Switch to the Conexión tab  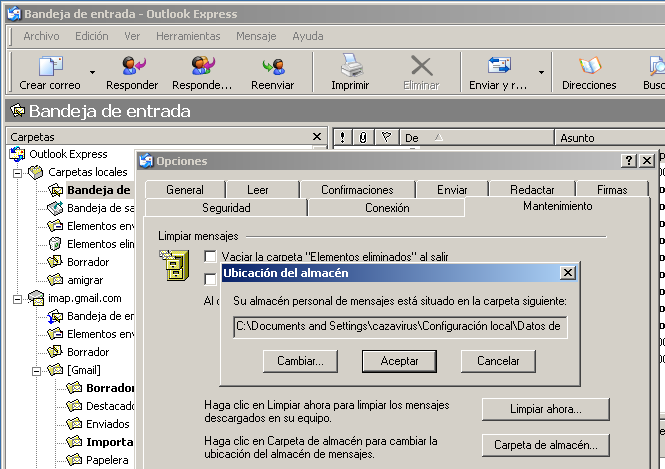coord(387,208)
